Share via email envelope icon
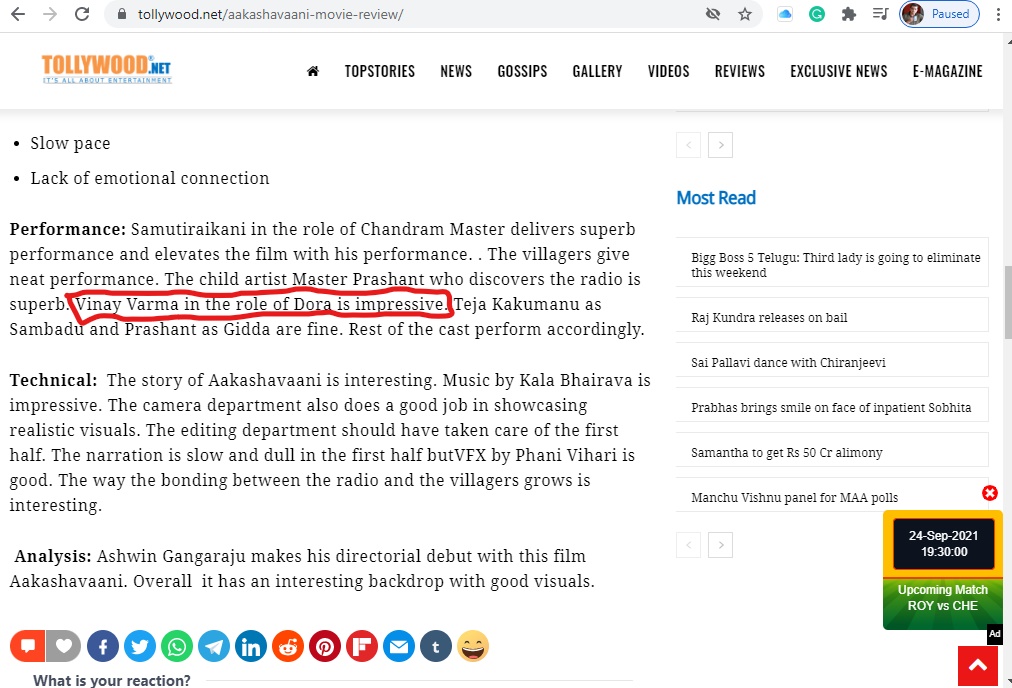The image size is (1012, 688). pos(399,646)
